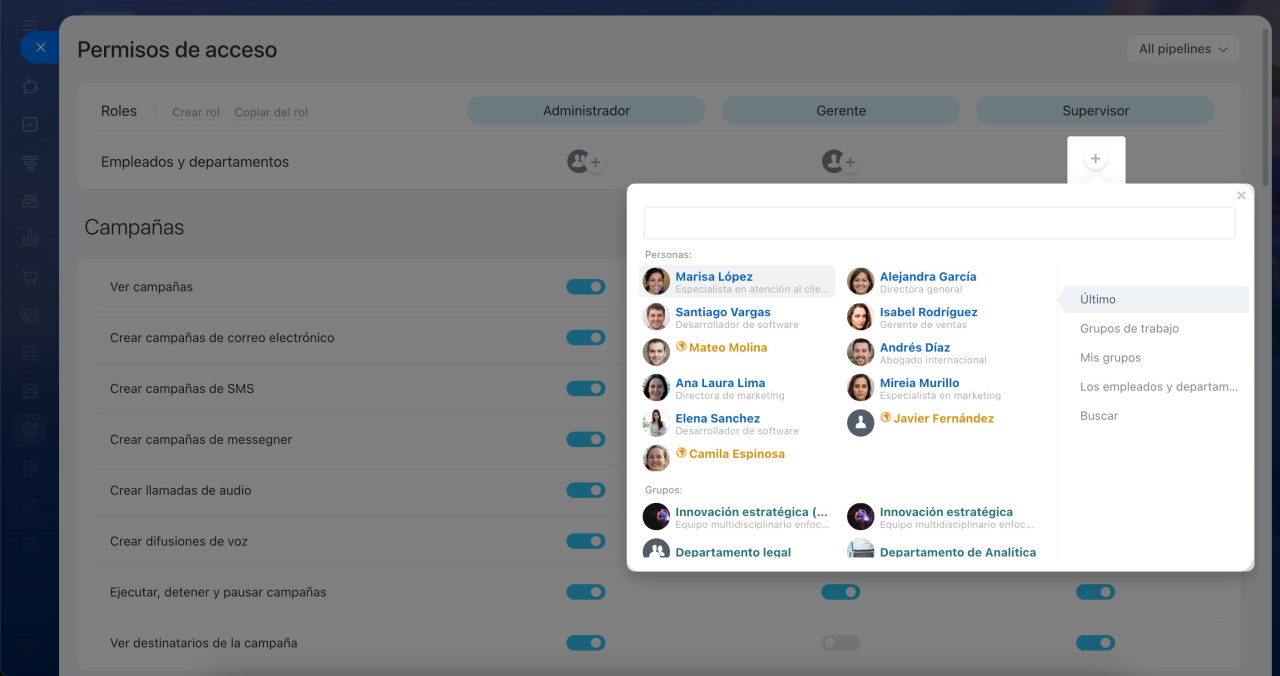Toggle Crear campañas de SMS for Administrador
The image size is (1280, 676).
click(x=586, y=388)
